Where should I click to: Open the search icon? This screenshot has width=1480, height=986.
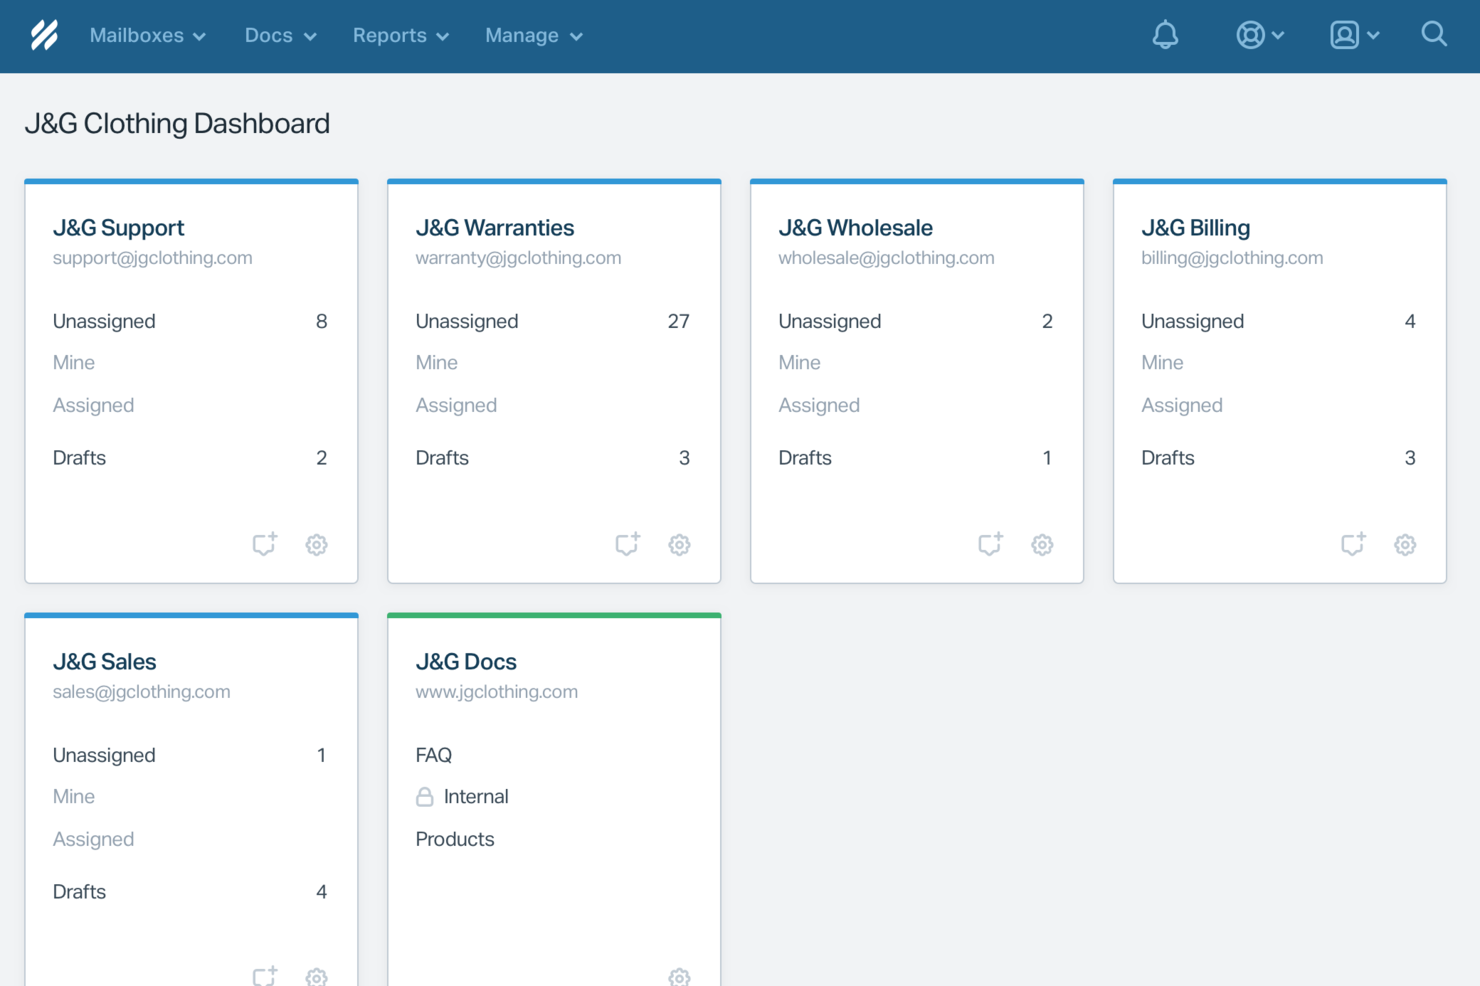click(x=1434, y=35)
